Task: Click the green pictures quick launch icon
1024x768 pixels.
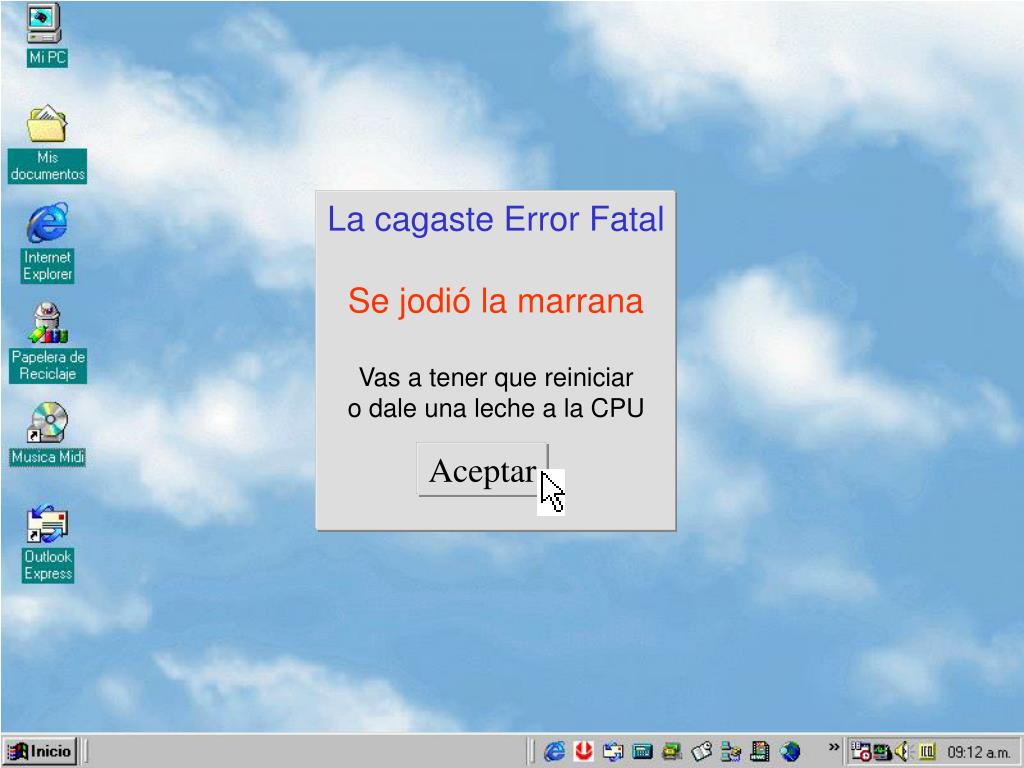Action: tap(671, 752)
